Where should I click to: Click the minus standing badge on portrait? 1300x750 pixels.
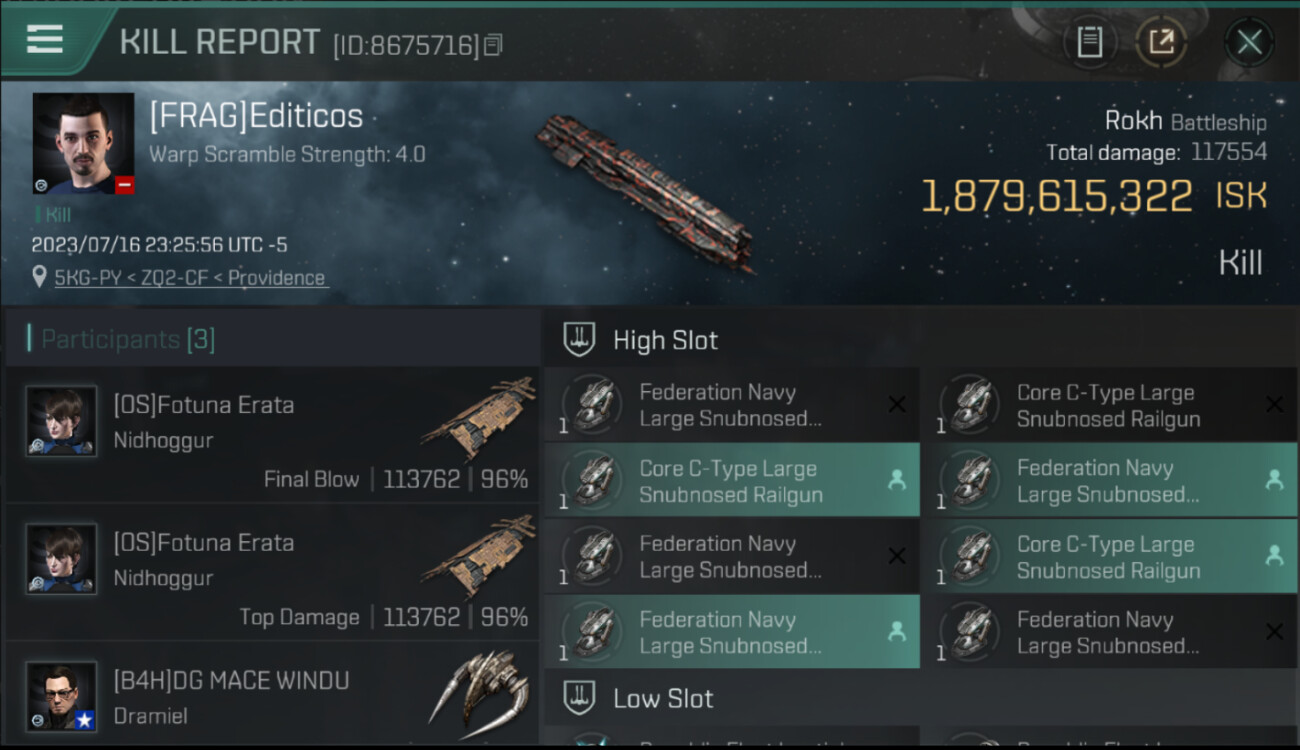tap(124, 184)
